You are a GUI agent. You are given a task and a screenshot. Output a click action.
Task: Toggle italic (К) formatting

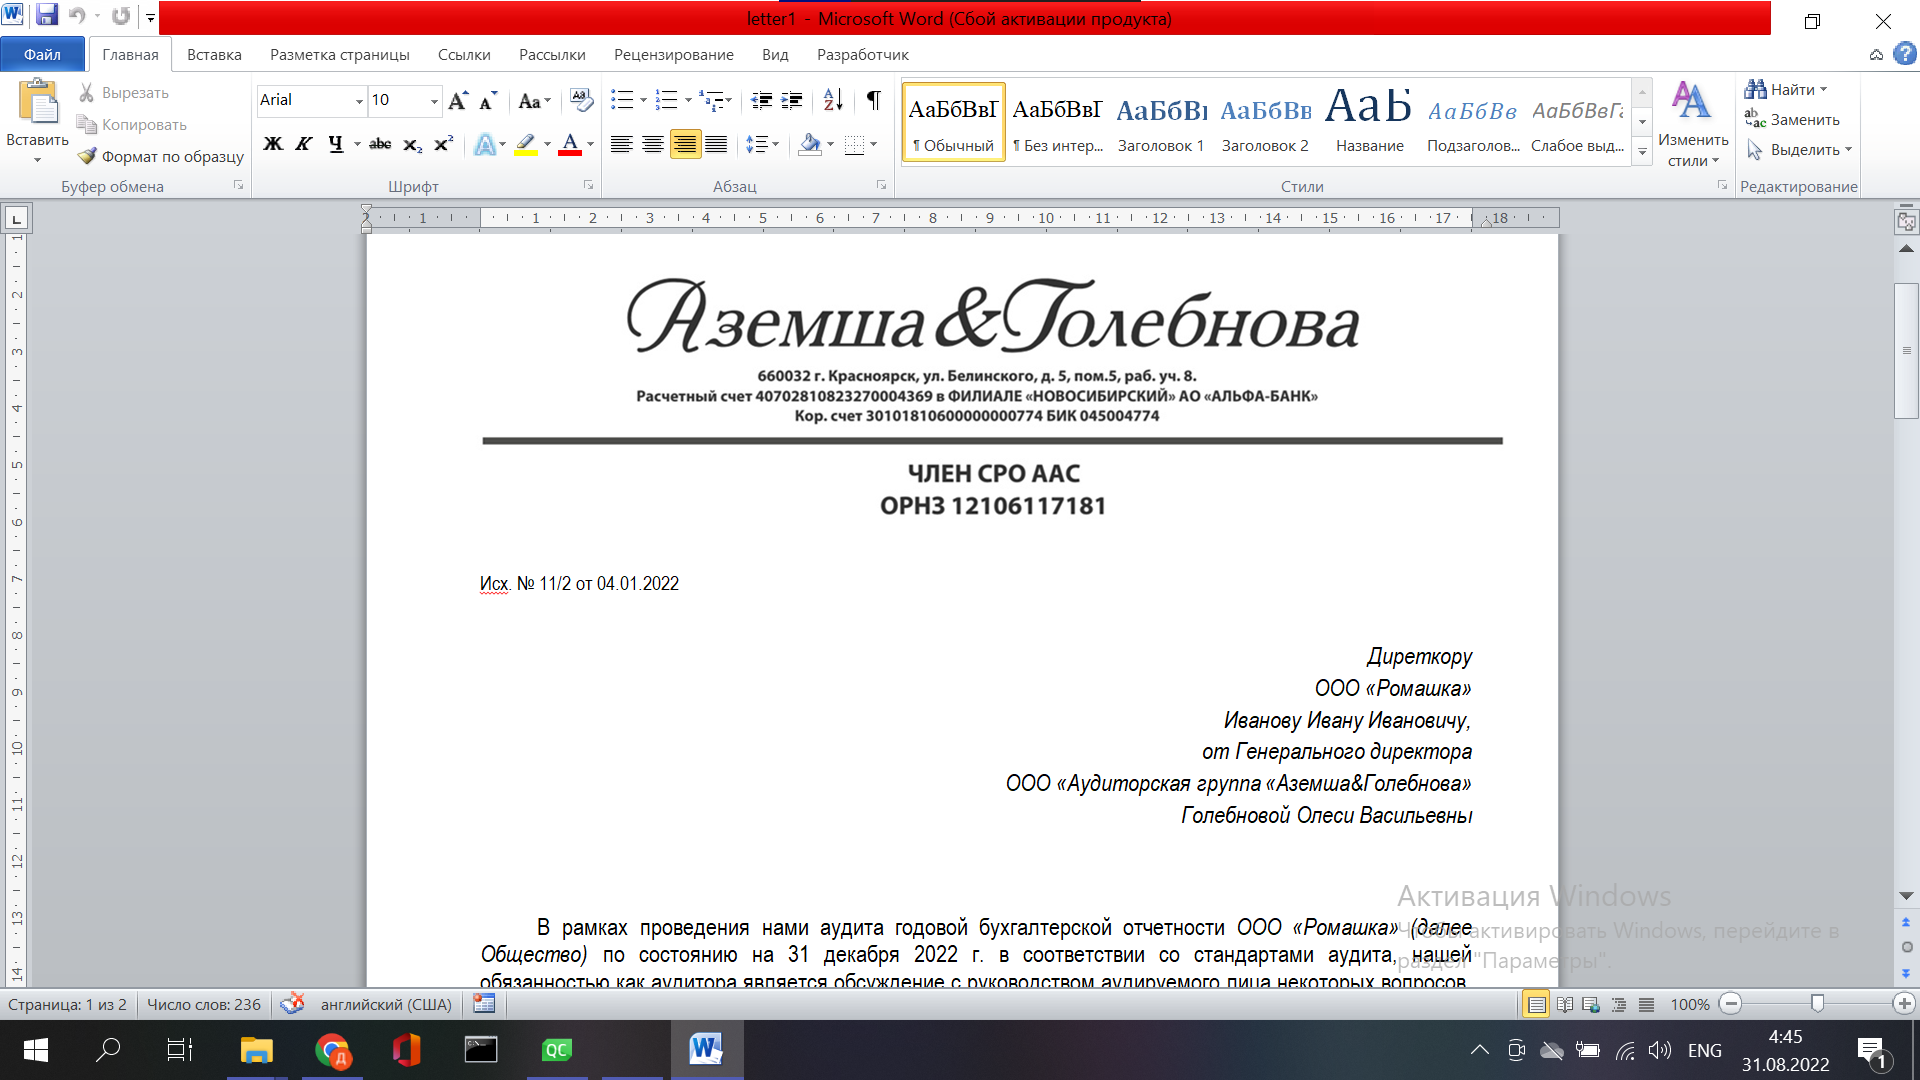[304, 145]
